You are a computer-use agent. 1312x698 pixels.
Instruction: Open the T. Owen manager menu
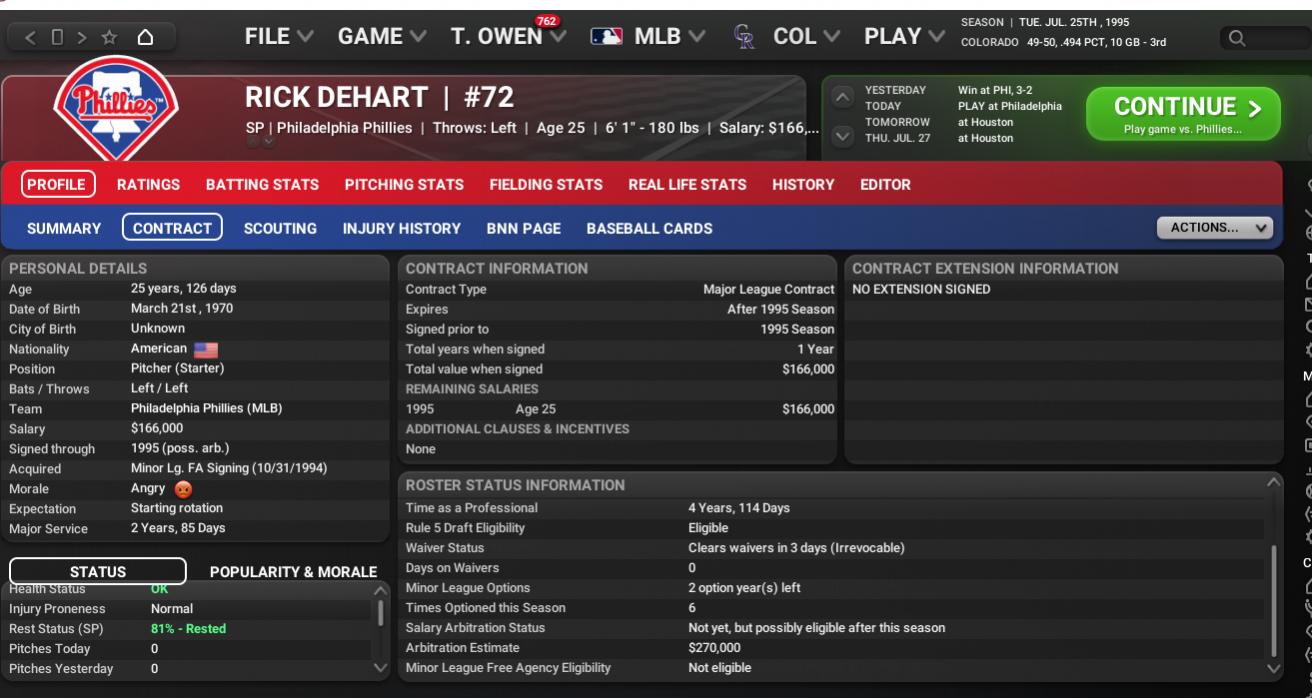pyautogui.click(x=507, y=37)
